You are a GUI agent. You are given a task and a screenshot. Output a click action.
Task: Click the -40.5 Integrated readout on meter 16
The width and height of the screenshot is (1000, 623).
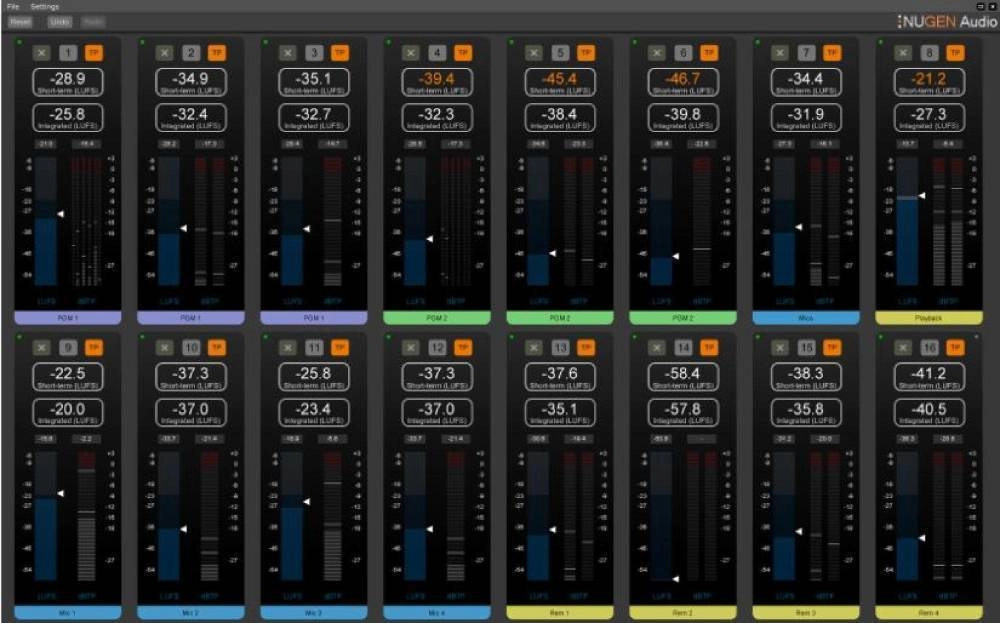click(x=929, y=412)
